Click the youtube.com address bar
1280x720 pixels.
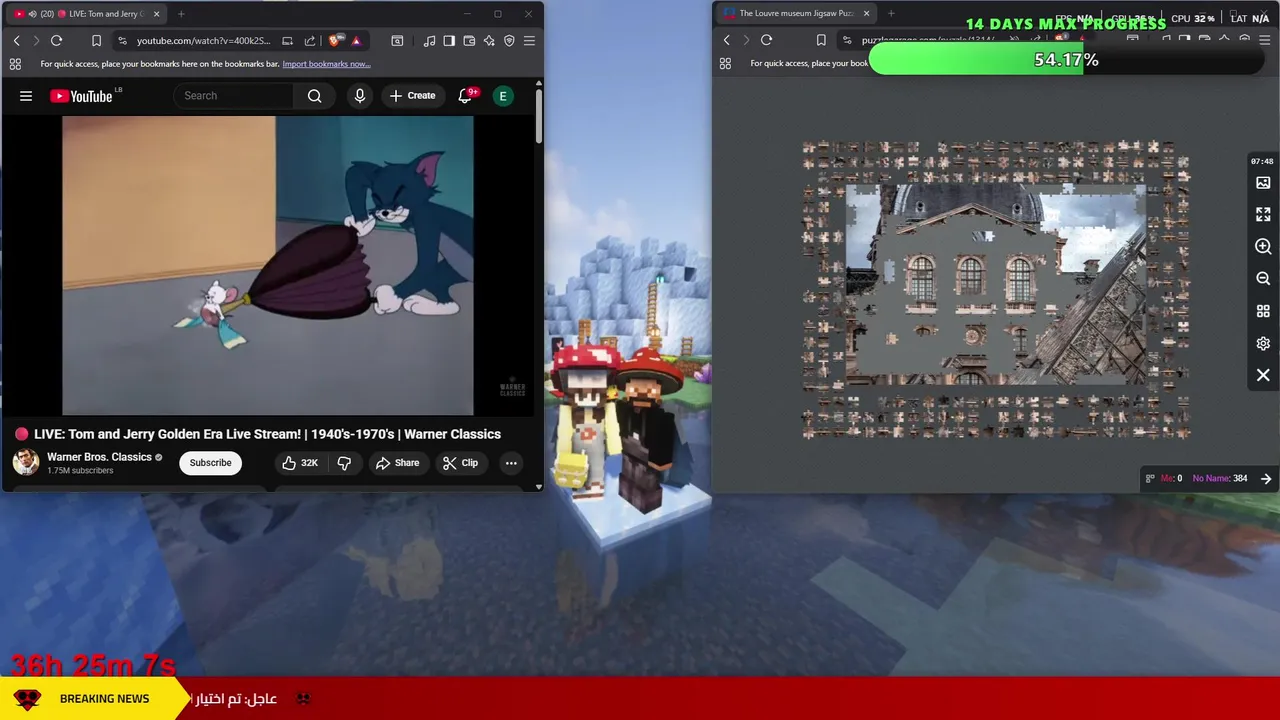point(203,41)
